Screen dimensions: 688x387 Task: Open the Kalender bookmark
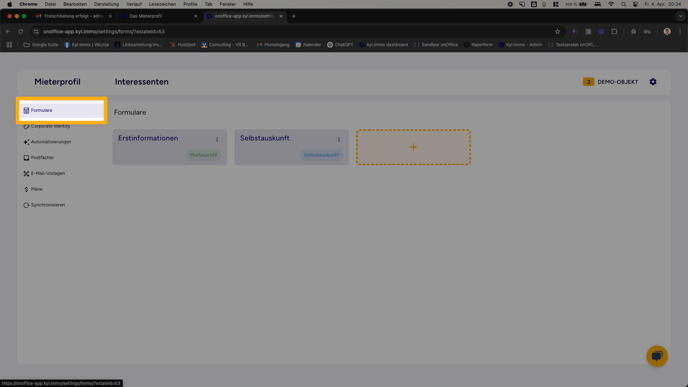(308, 45)
